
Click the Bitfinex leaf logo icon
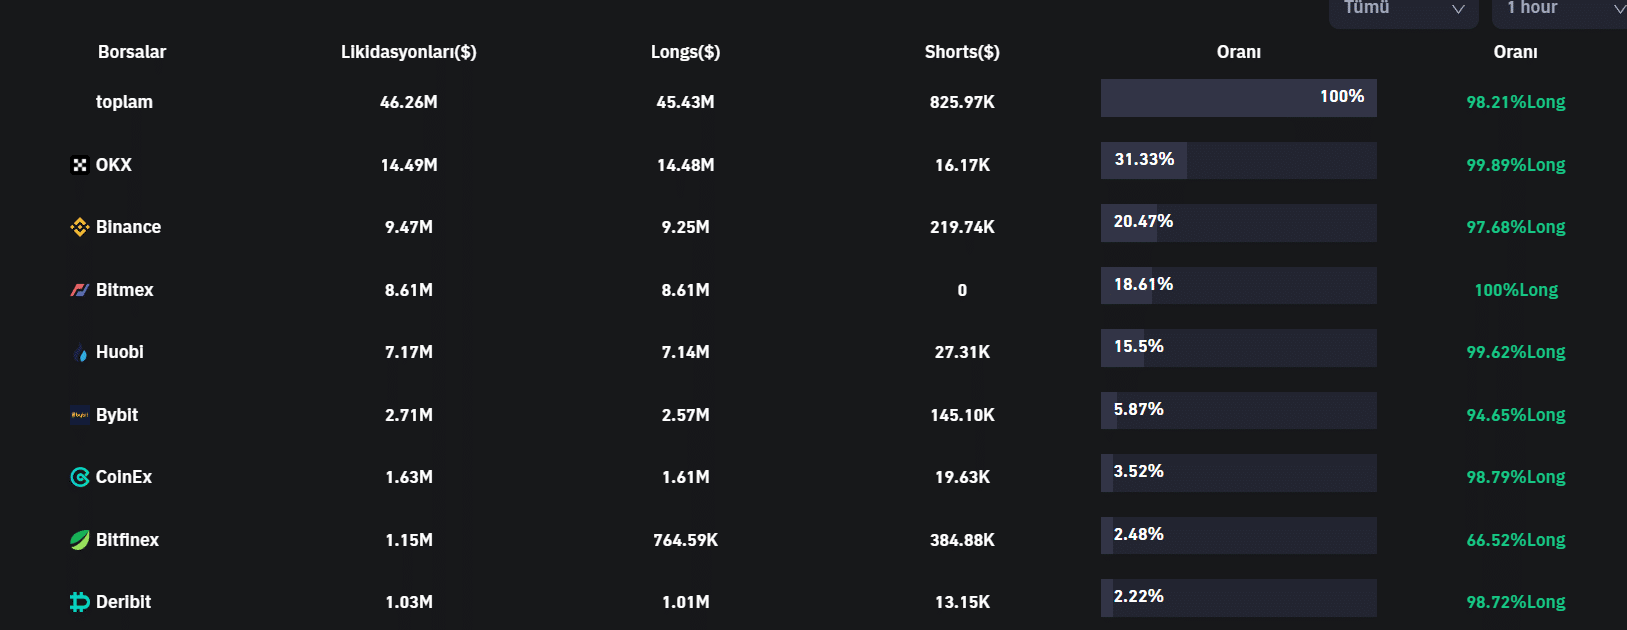click(80, 540)
